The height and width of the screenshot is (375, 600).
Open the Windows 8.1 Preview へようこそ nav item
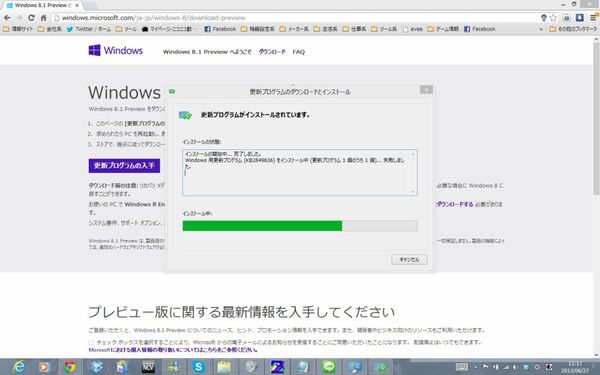[x=207, y=52]
